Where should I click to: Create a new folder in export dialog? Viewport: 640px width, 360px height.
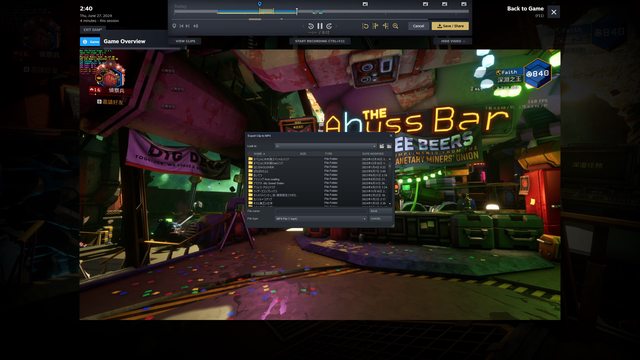pyautogui.click(x=389, y=146)
